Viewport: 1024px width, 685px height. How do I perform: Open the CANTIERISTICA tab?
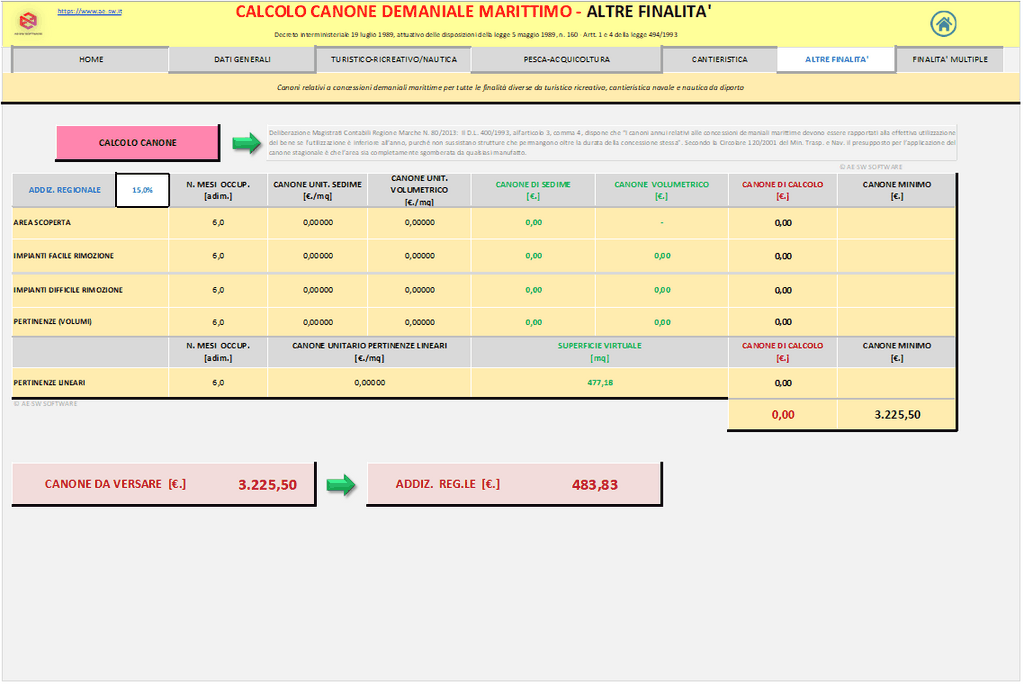[x=719, y=60]
